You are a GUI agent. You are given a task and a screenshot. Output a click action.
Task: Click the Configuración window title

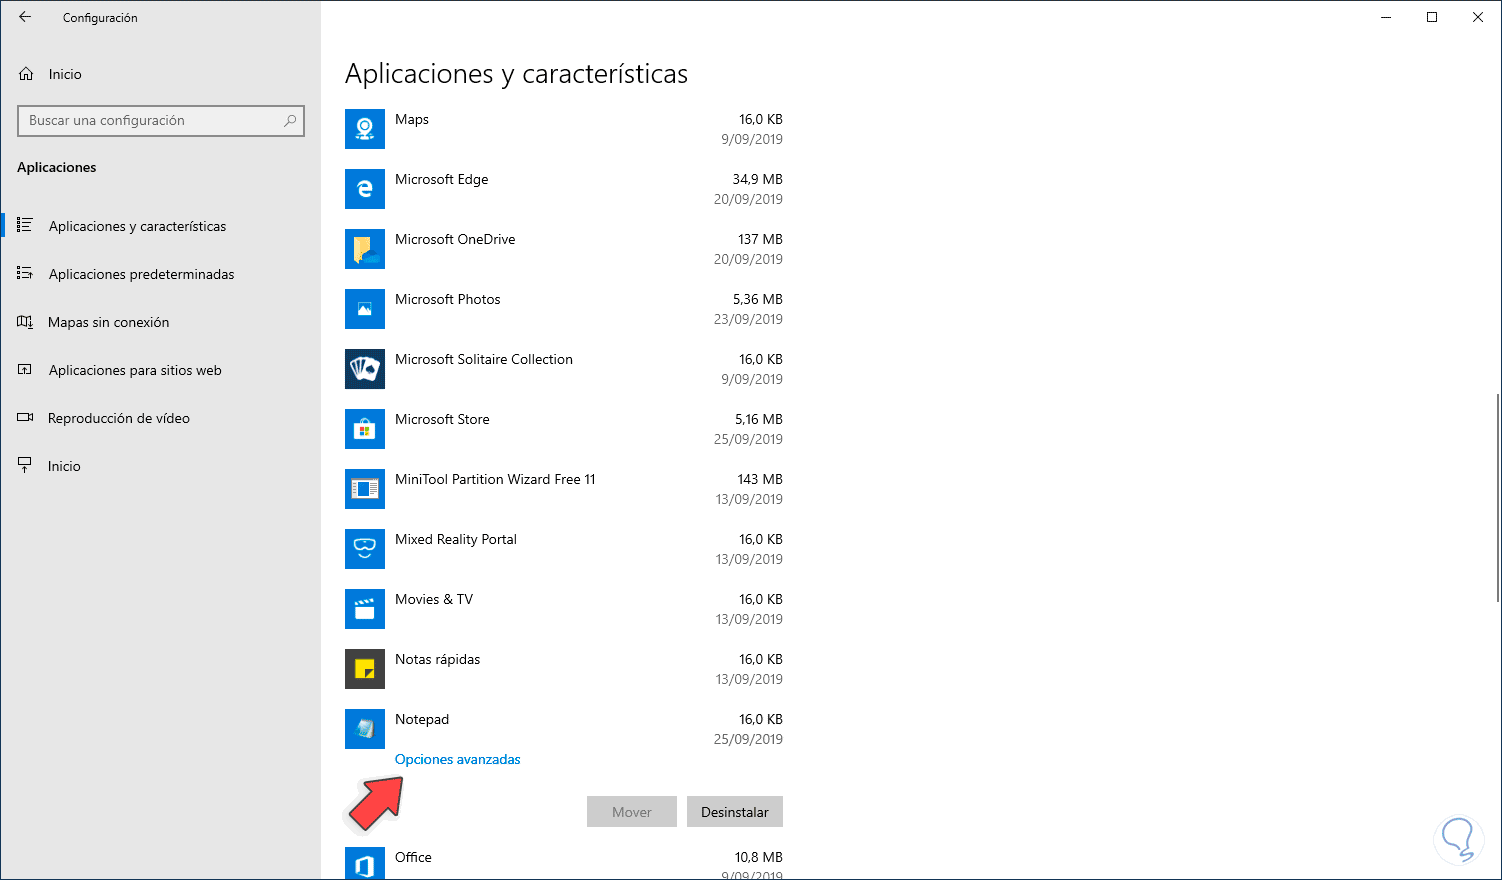pyautogui.click(x=100, y=18)
